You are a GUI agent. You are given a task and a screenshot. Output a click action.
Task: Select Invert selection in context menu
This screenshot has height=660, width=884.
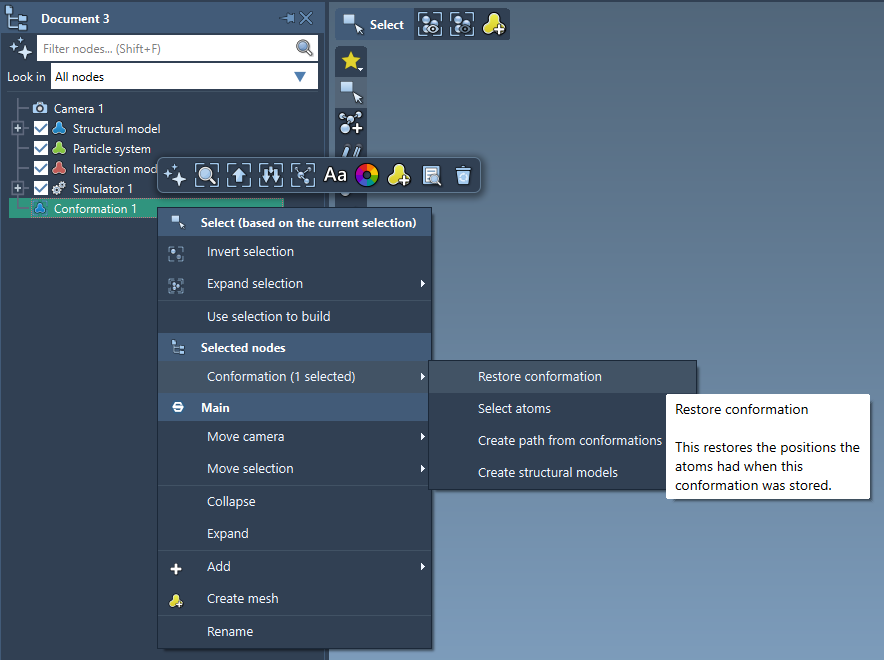click(x=250, y=252)
